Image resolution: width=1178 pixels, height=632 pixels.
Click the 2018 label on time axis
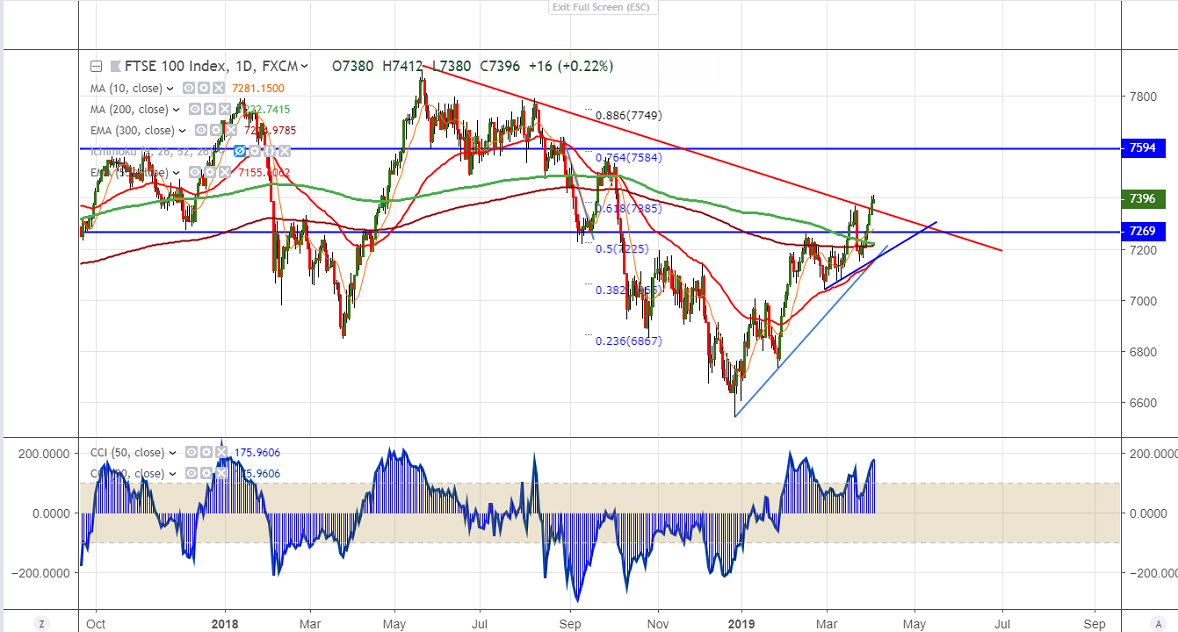tap(225, 624)
